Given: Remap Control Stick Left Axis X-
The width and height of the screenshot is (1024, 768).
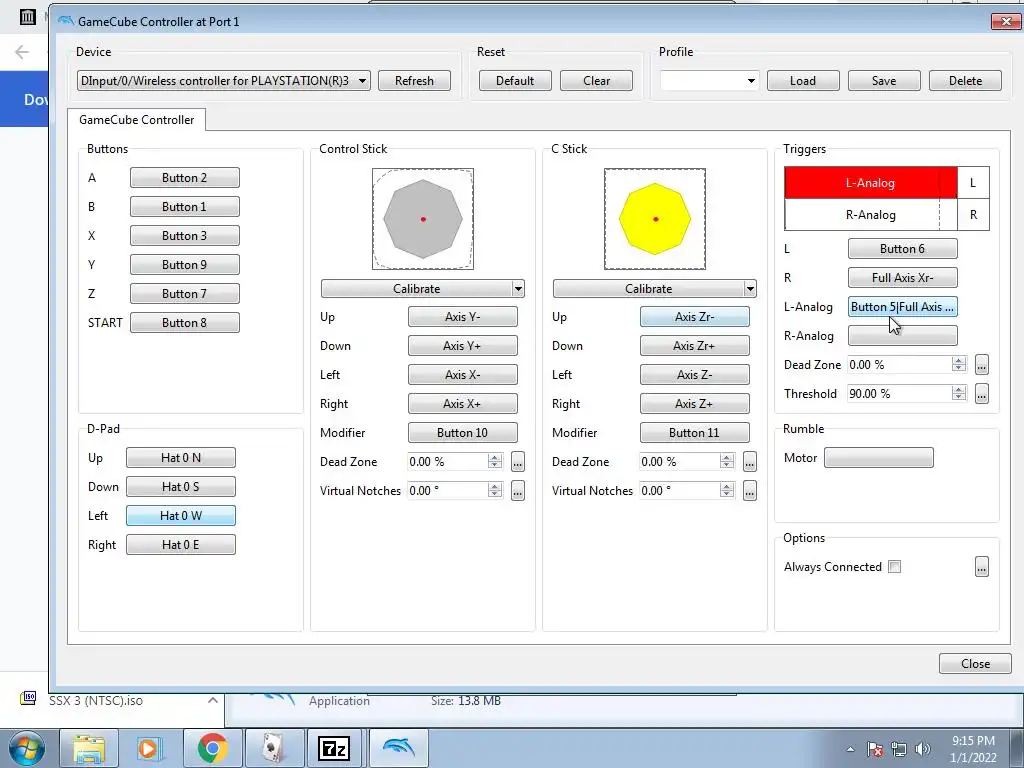Looking at the screenshot, I should (462, 375).
